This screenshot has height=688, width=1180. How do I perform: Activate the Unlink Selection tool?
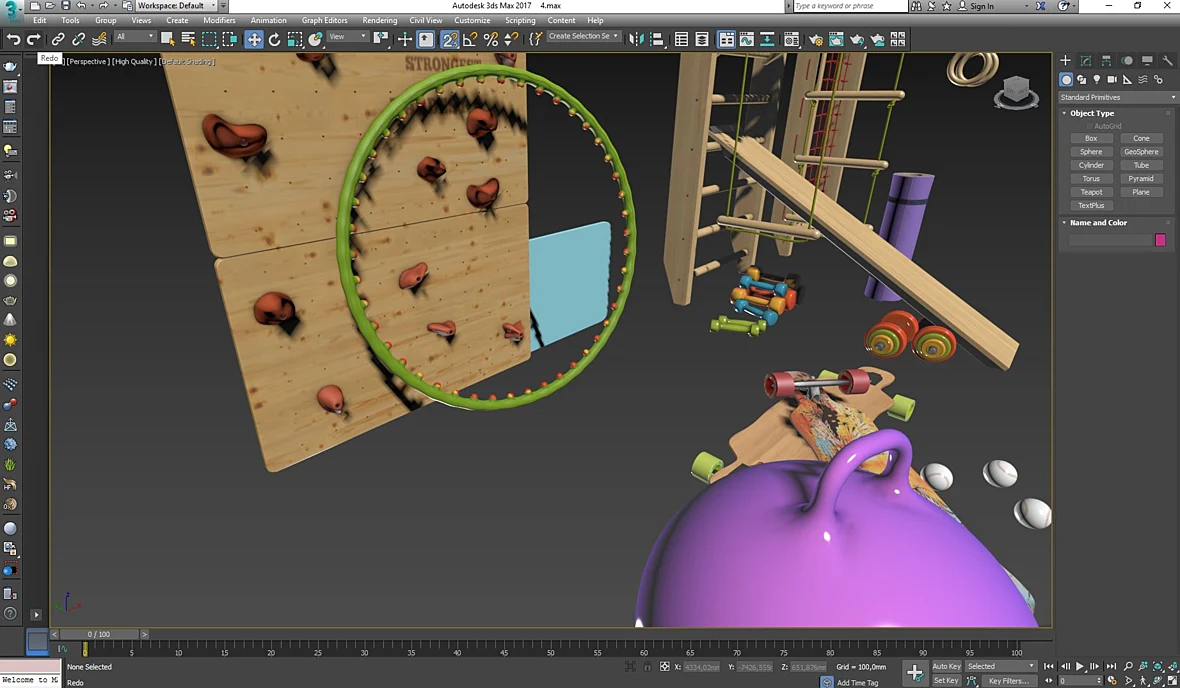pyautogui.click(x=78, y=39)
